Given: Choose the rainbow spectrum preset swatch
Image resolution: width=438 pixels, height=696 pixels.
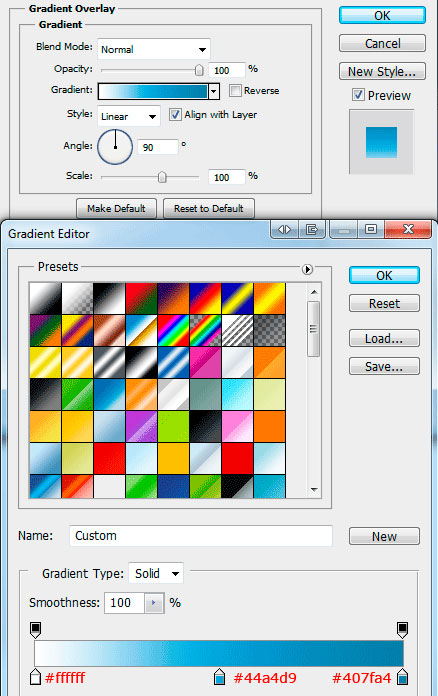Looking at the screenshot, I should 174,330.
